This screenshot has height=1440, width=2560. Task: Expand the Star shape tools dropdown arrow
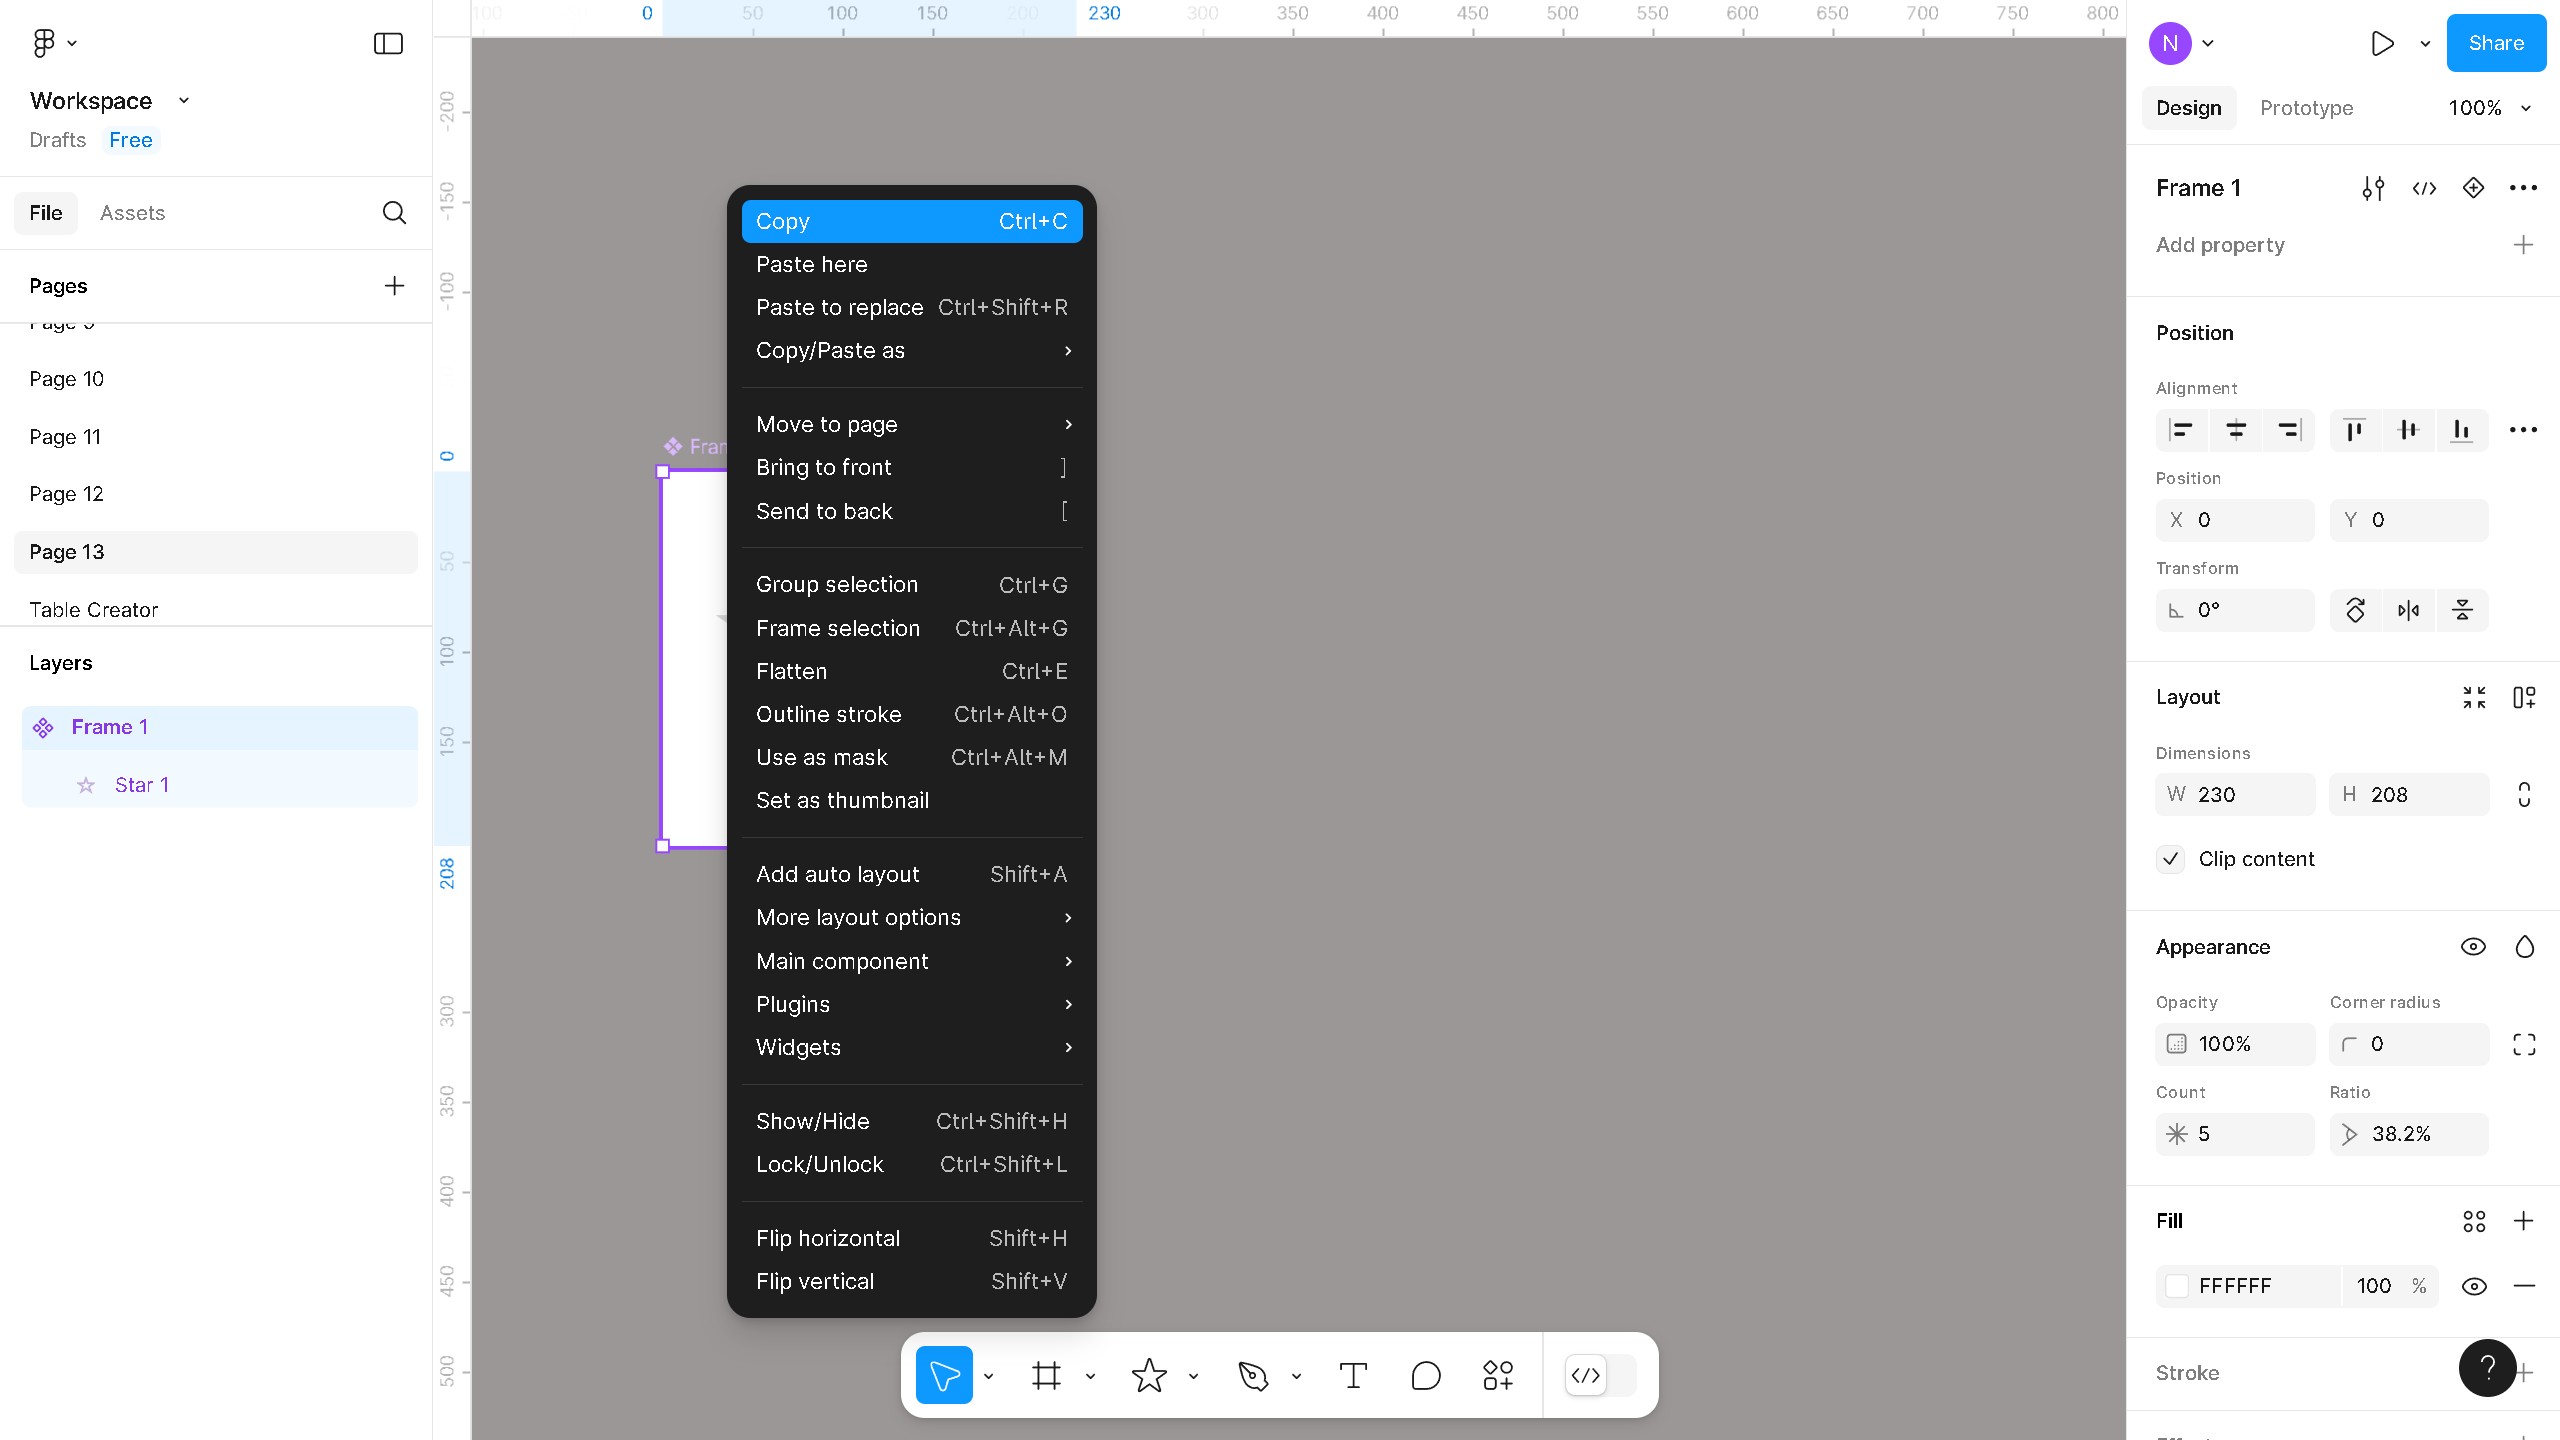1193,1376
